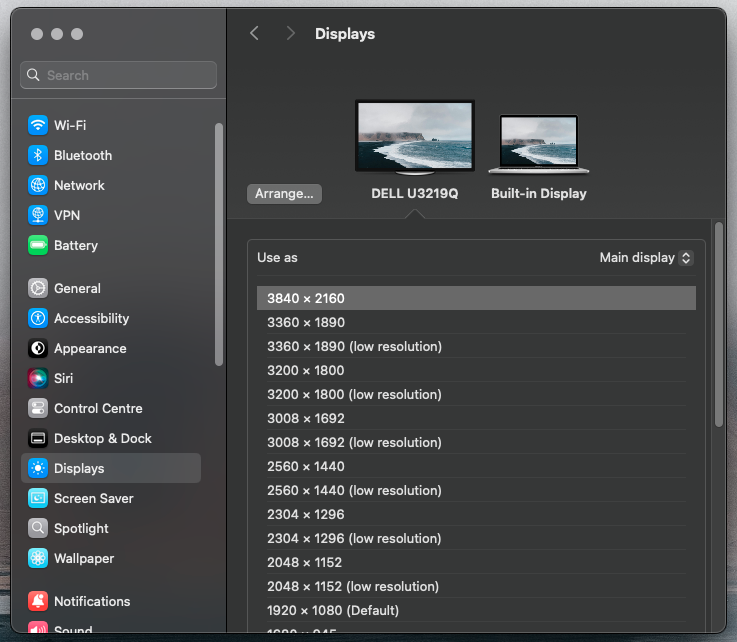The height and width of the screenshot is (642, 737).
Task: Go back with the left chevron
Action: (254, 33)
